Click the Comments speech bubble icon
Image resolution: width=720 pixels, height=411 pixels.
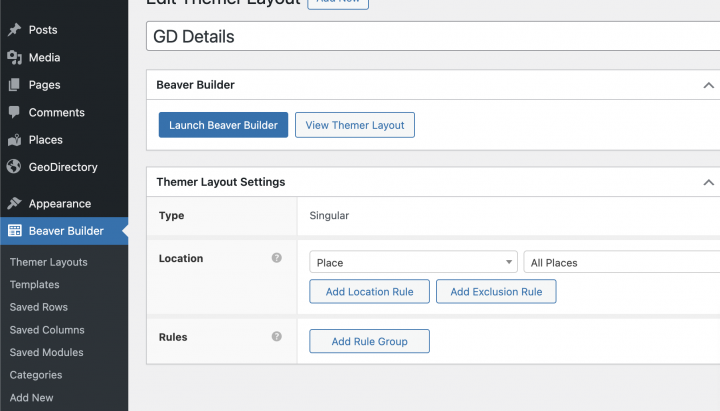14,112
